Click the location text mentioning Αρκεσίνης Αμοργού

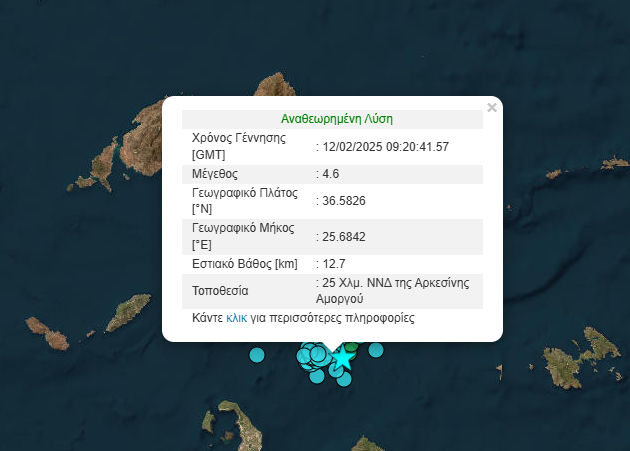(x=397, y=291)
